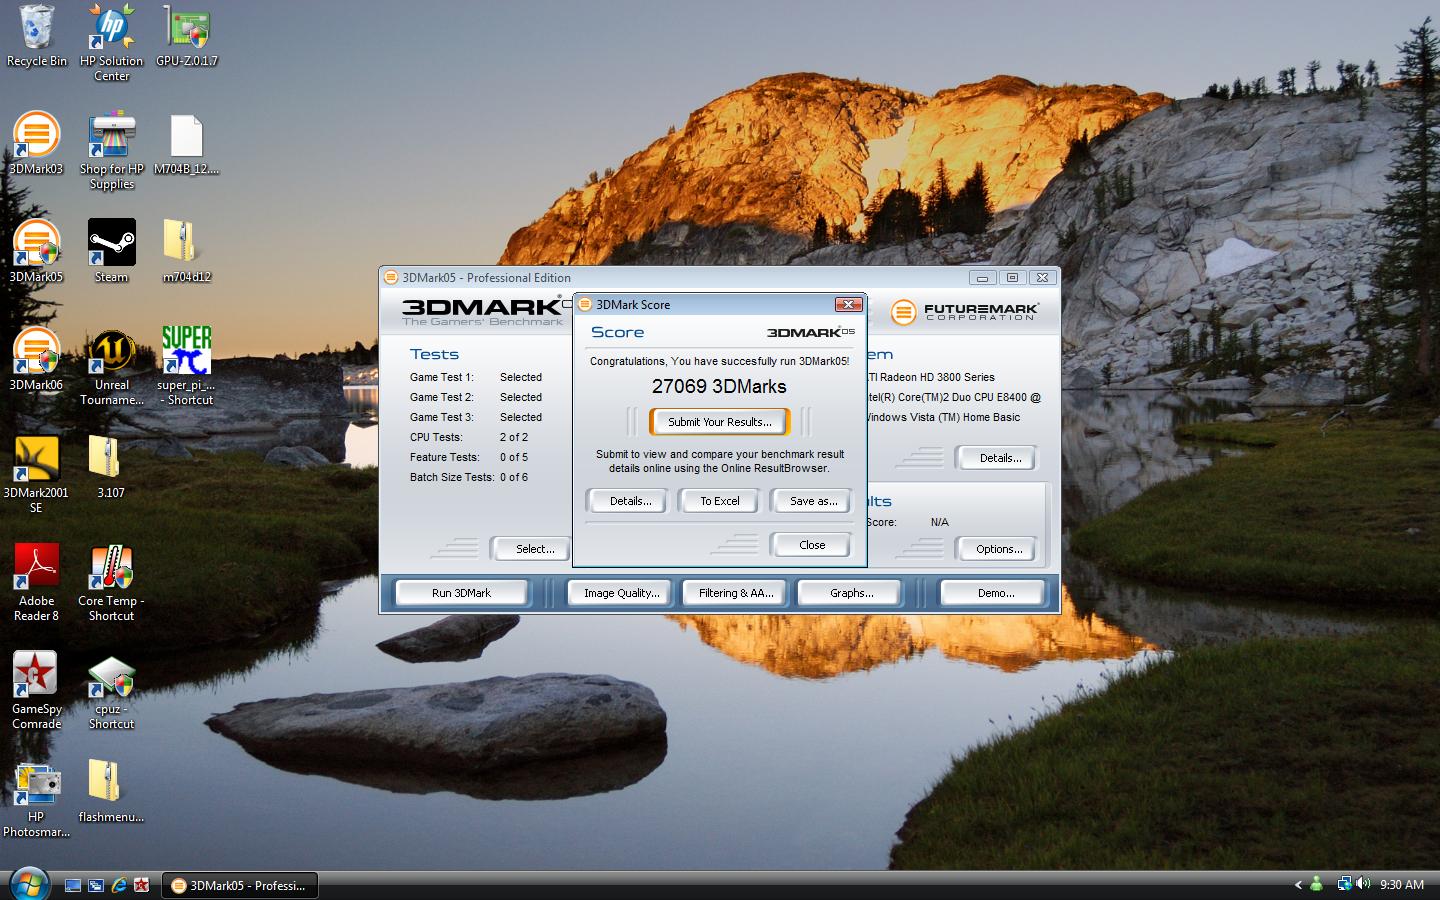This screenshot has height=900, width=1440.
Task: Click Switch Between Windows quick launch icon
Action: [x=96, y=885]
